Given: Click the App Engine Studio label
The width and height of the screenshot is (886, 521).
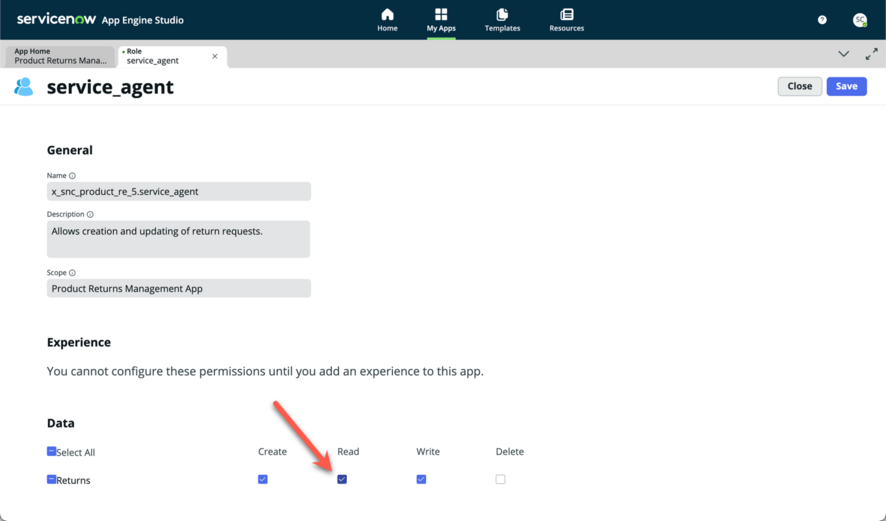Looking at the screenshot, I should (142, 20).
